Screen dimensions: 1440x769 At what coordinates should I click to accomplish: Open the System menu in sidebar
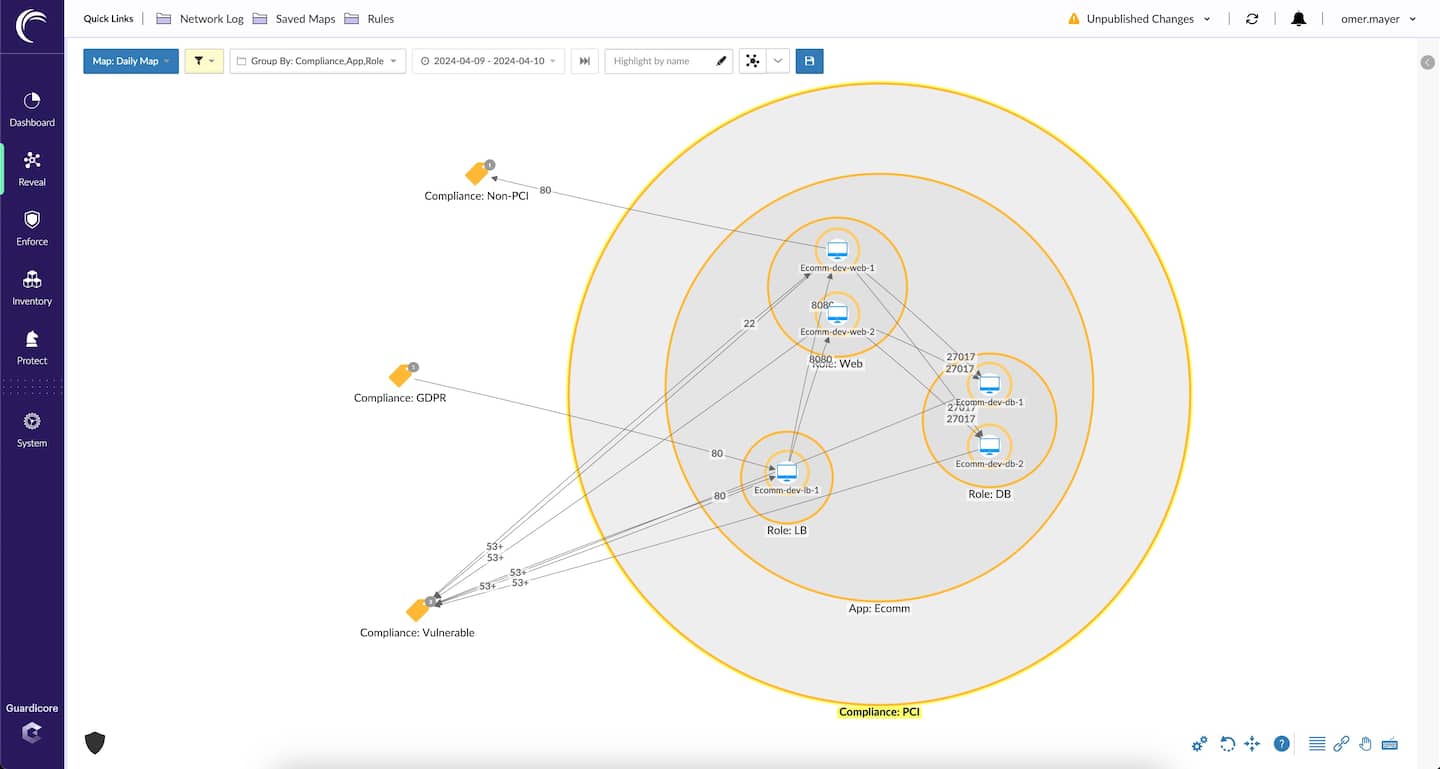32,429
